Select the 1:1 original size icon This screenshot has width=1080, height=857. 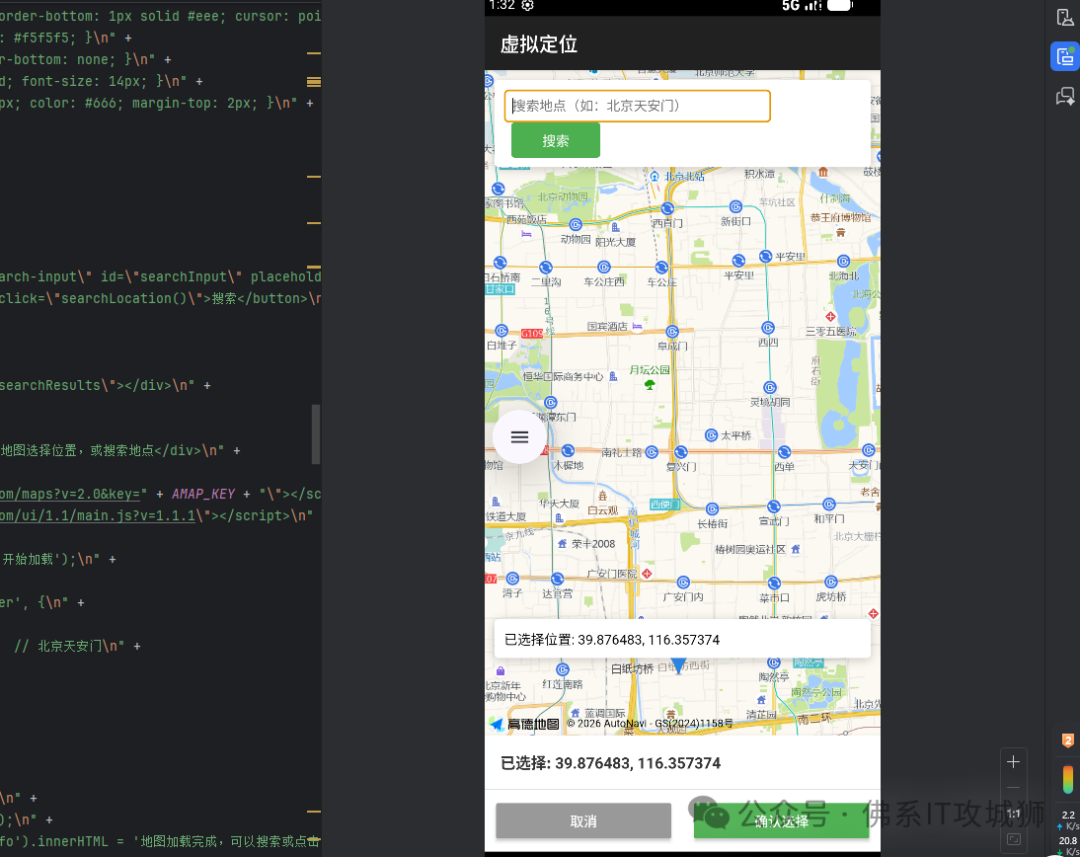coord(1013,813)
